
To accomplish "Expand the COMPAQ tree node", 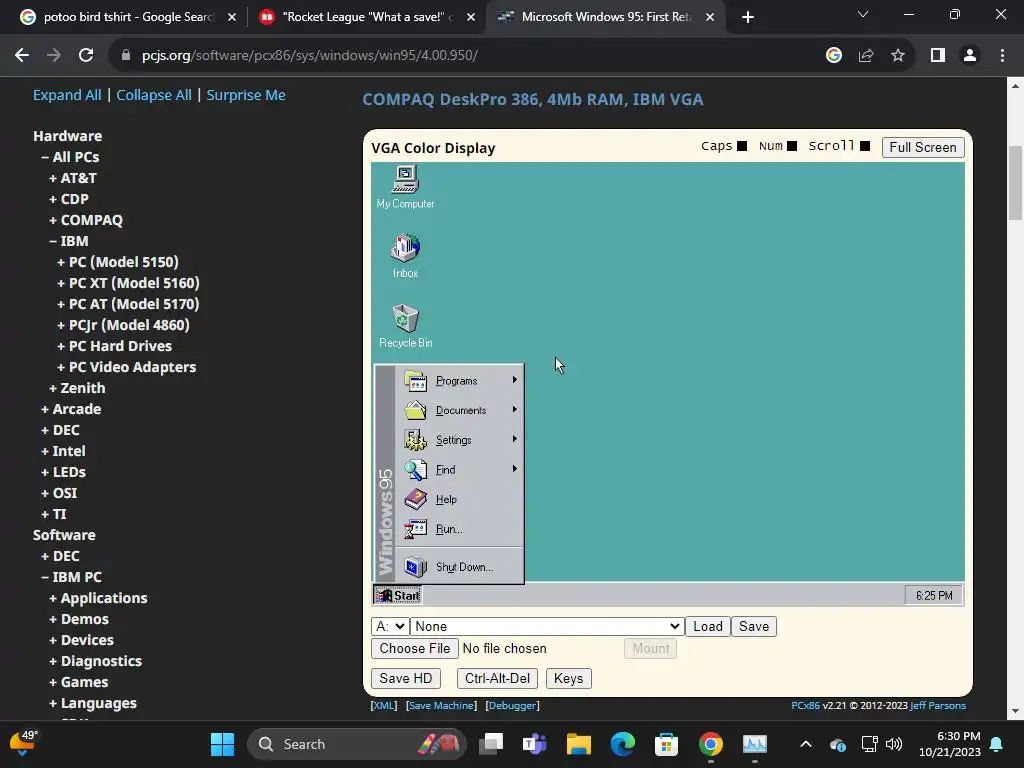I will point(86,220).
